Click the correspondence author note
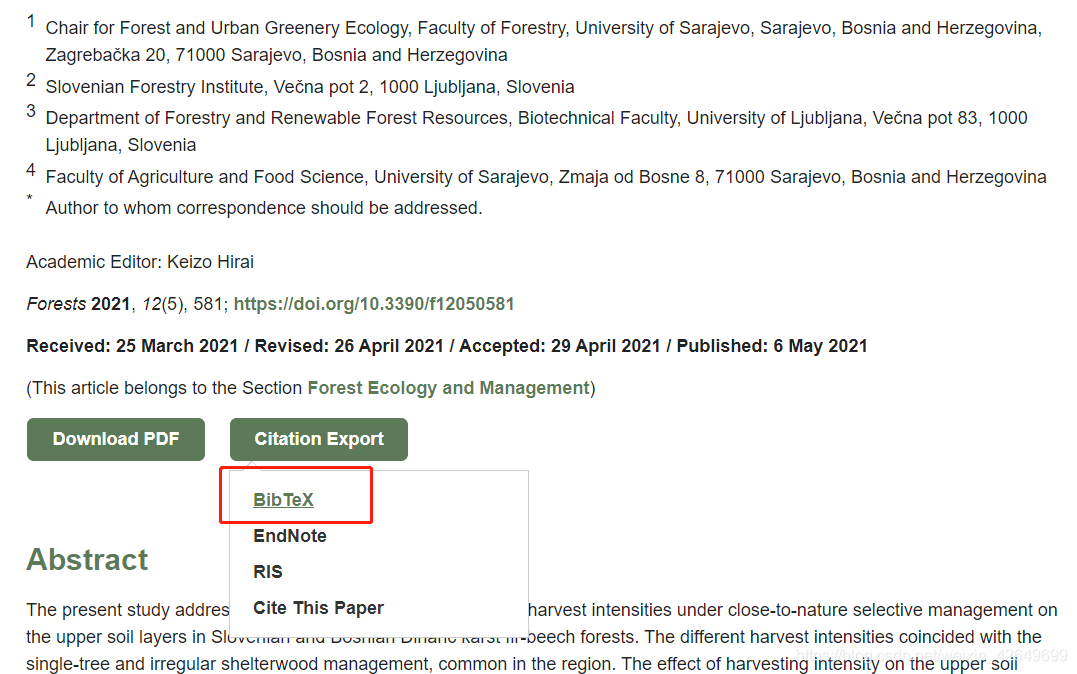1077x674 pixels. coord(264,207)
